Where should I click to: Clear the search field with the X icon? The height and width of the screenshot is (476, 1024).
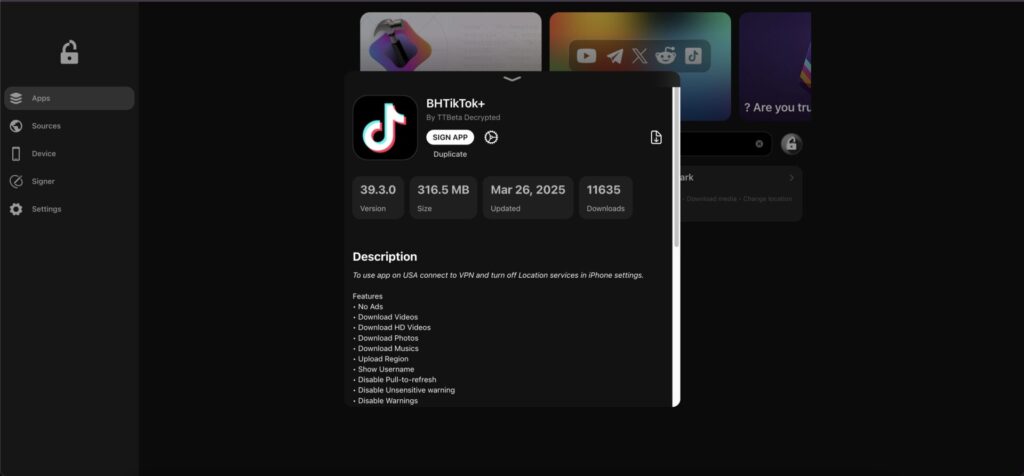tap(759, 144)
